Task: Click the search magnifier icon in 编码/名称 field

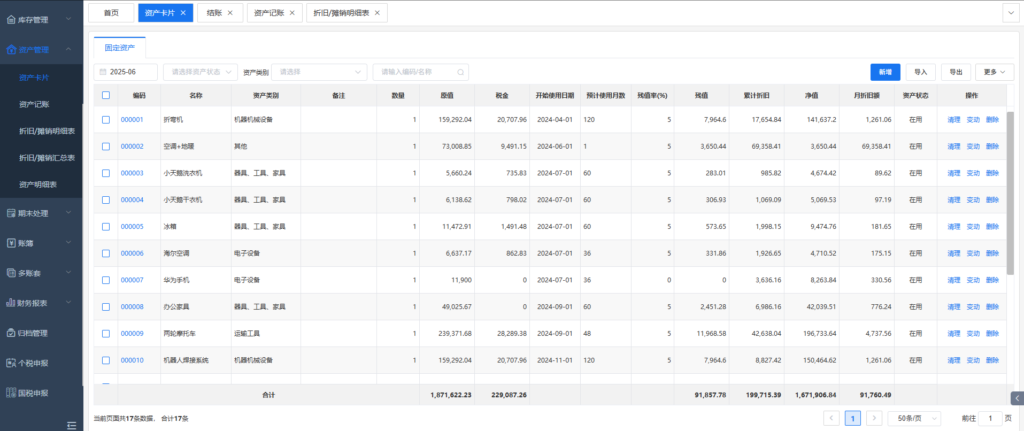Action: coord(460,72)
